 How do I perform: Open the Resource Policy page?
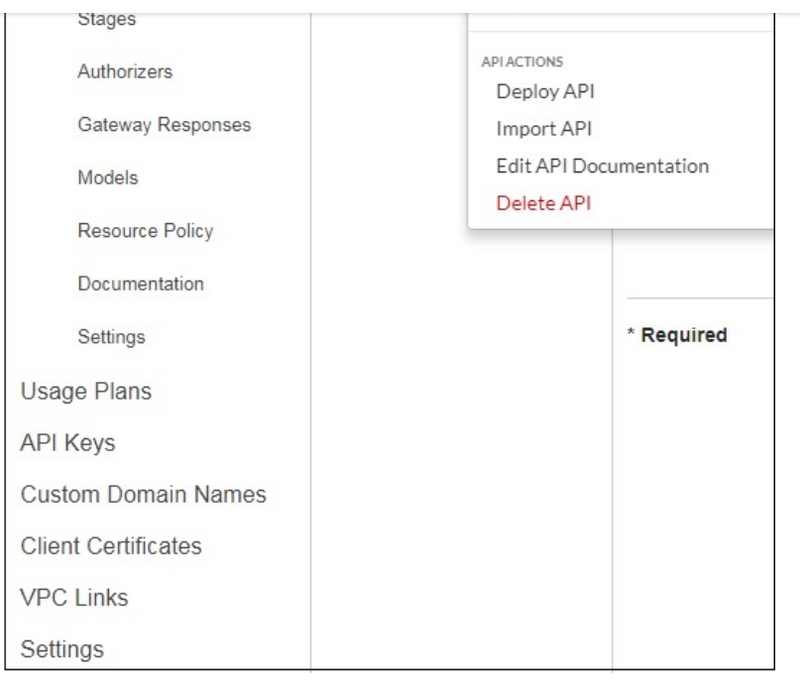tap(145, 231)
